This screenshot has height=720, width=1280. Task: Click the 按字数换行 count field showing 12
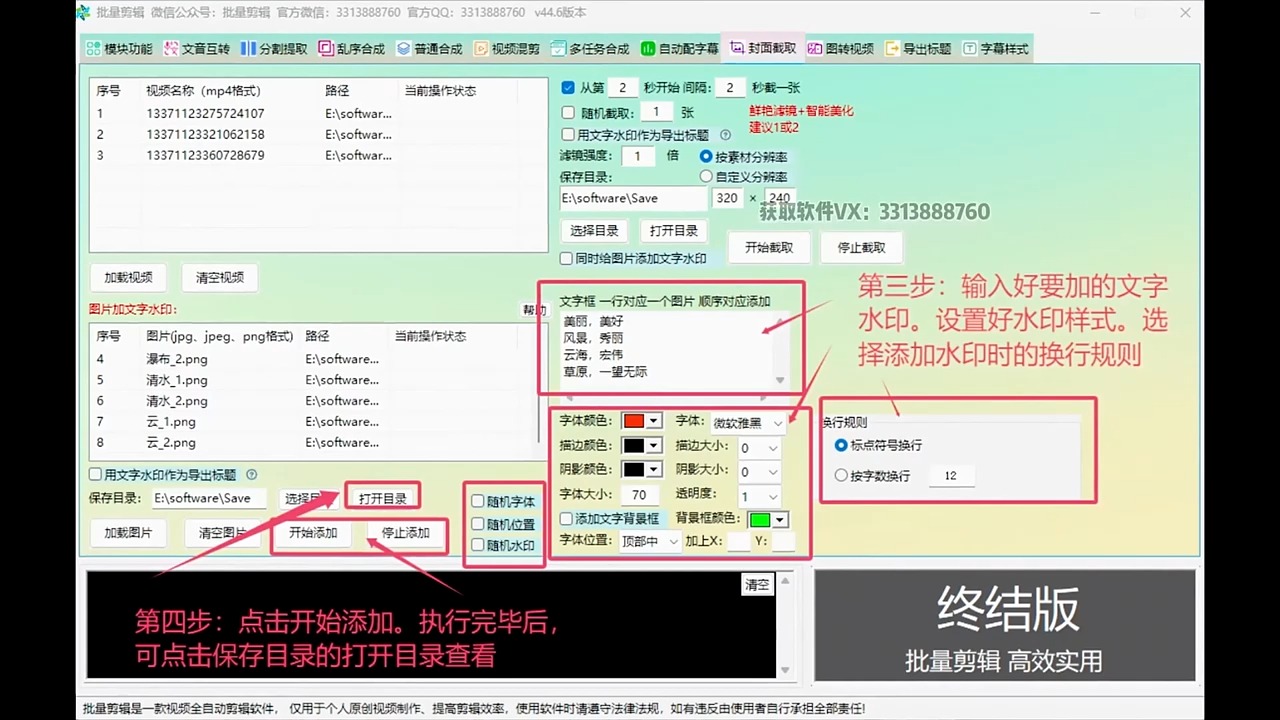pos(951,476)
